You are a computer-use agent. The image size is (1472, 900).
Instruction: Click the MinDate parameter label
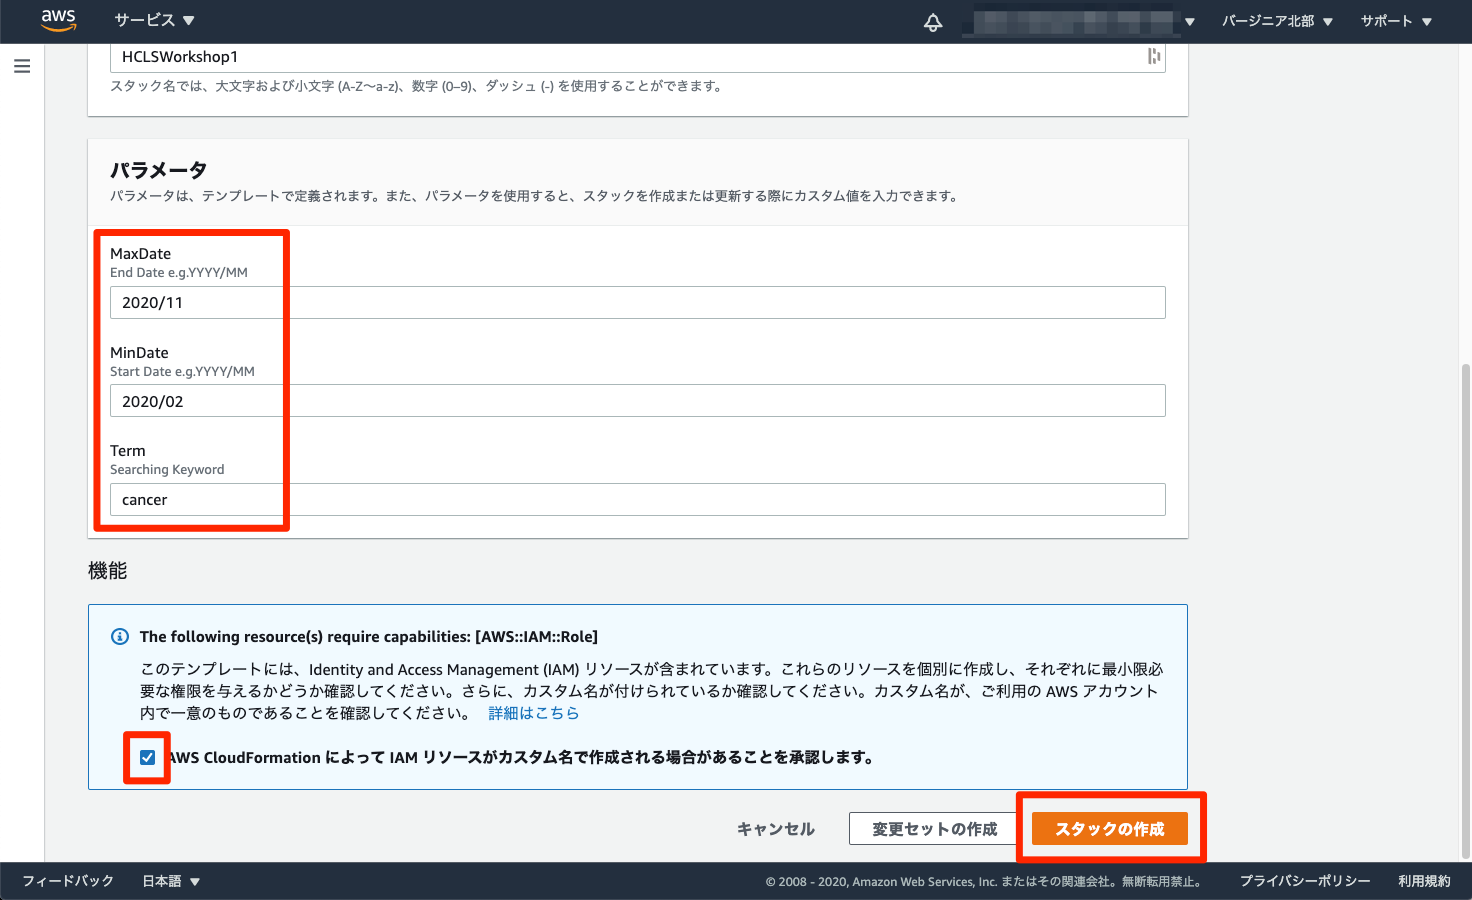139,353
